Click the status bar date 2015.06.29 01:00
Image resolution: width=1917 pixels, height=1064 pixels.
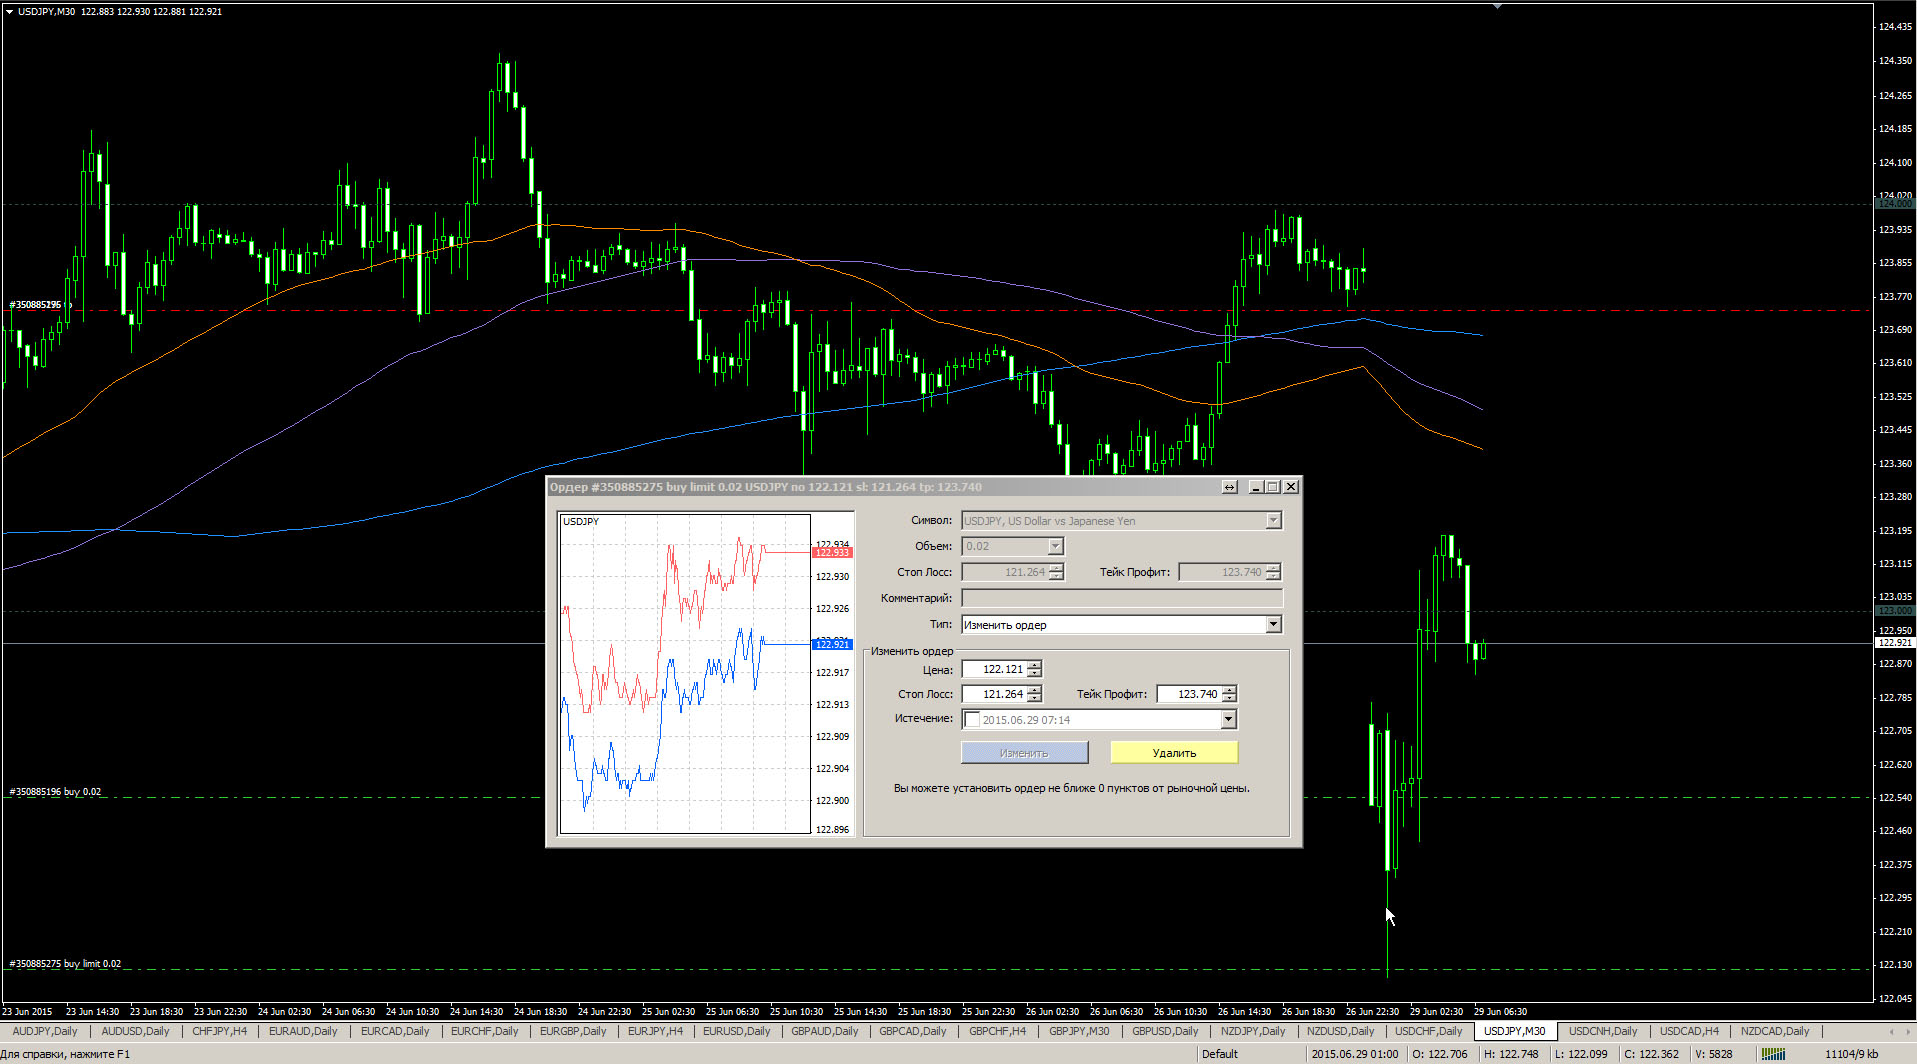pyautogui.click(x=1355, y=1054)
